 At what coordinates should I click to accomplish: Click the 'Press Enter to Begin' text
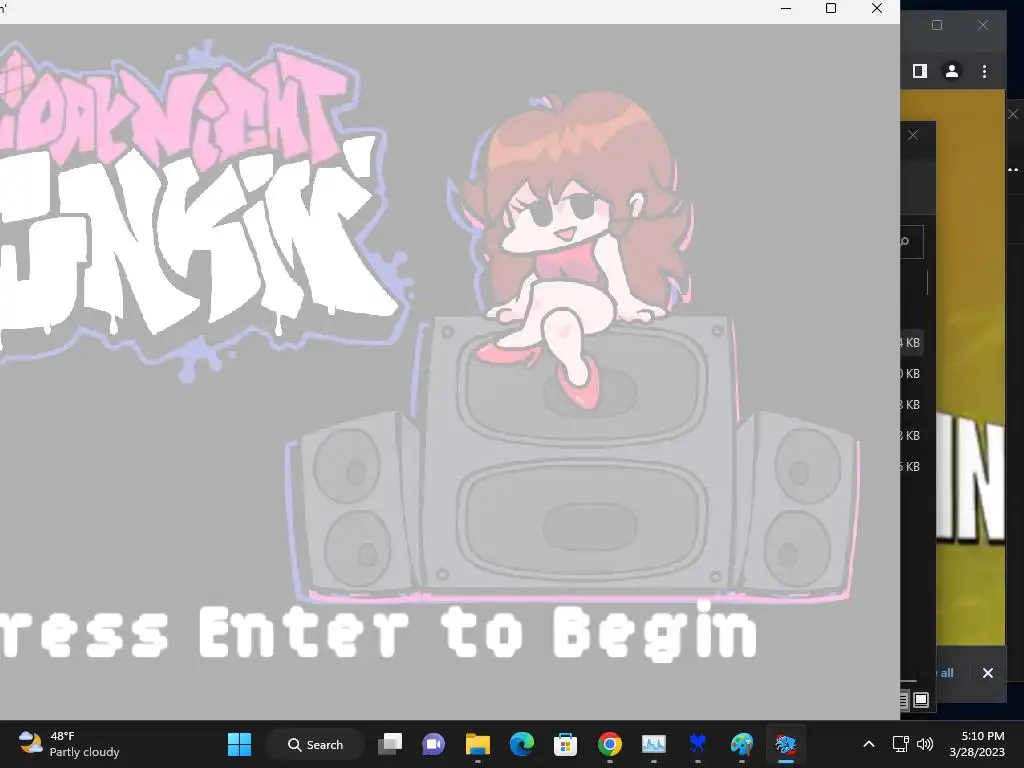(x=379, y=632)
